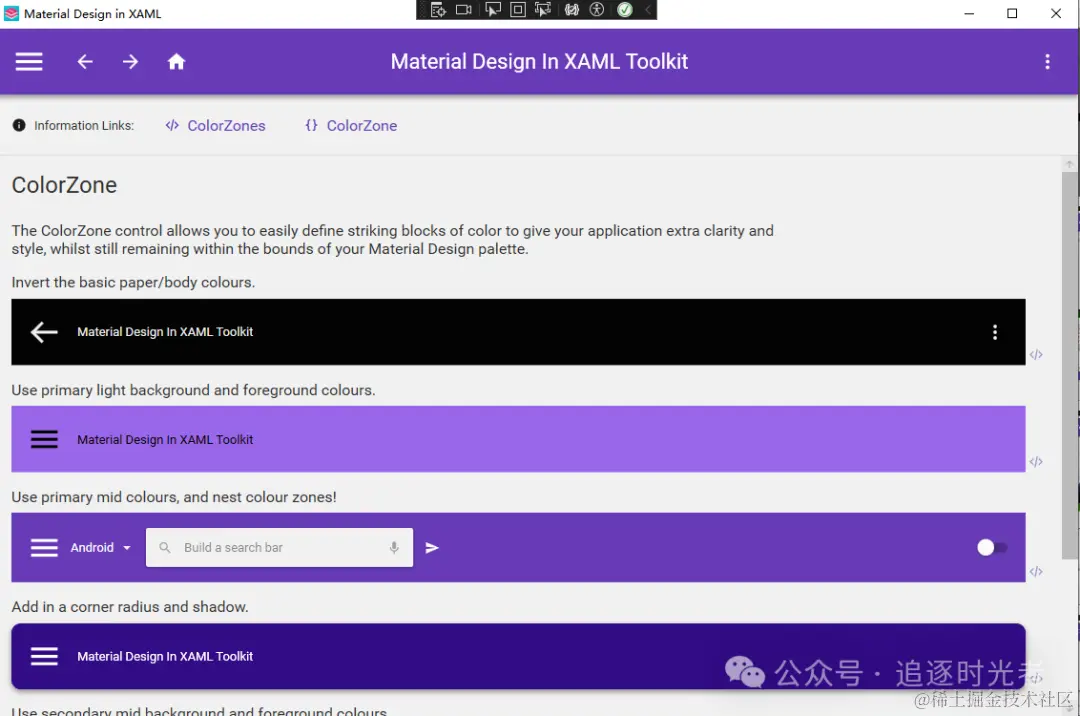
Task: Click the microphone icon in the search bar
Action: pyautogui.click(x=394, y=547)
